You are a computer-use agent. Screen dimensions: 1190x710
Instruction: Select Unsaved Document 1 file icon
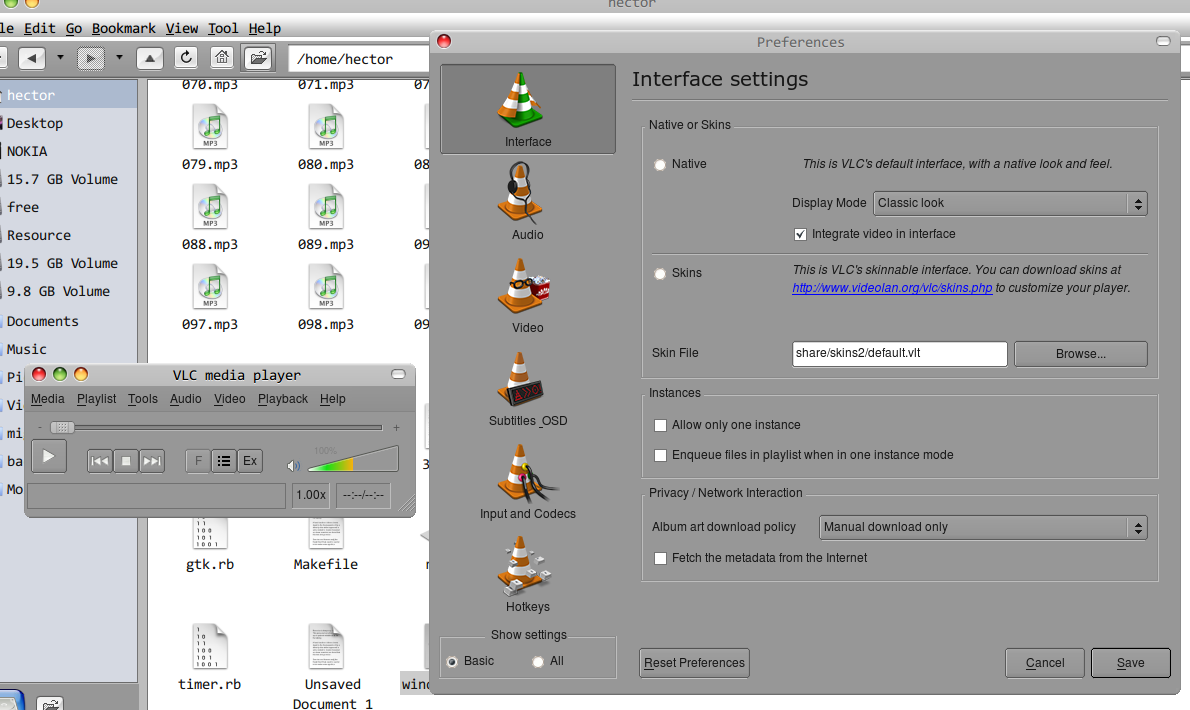click(x=326, y=646)
